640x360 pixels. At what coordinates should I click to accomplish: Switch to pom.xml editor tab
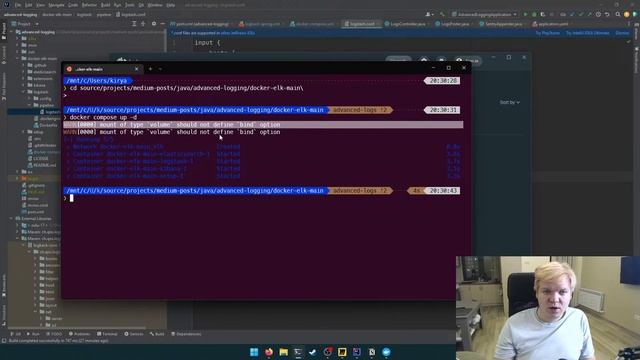coord(201,24)
